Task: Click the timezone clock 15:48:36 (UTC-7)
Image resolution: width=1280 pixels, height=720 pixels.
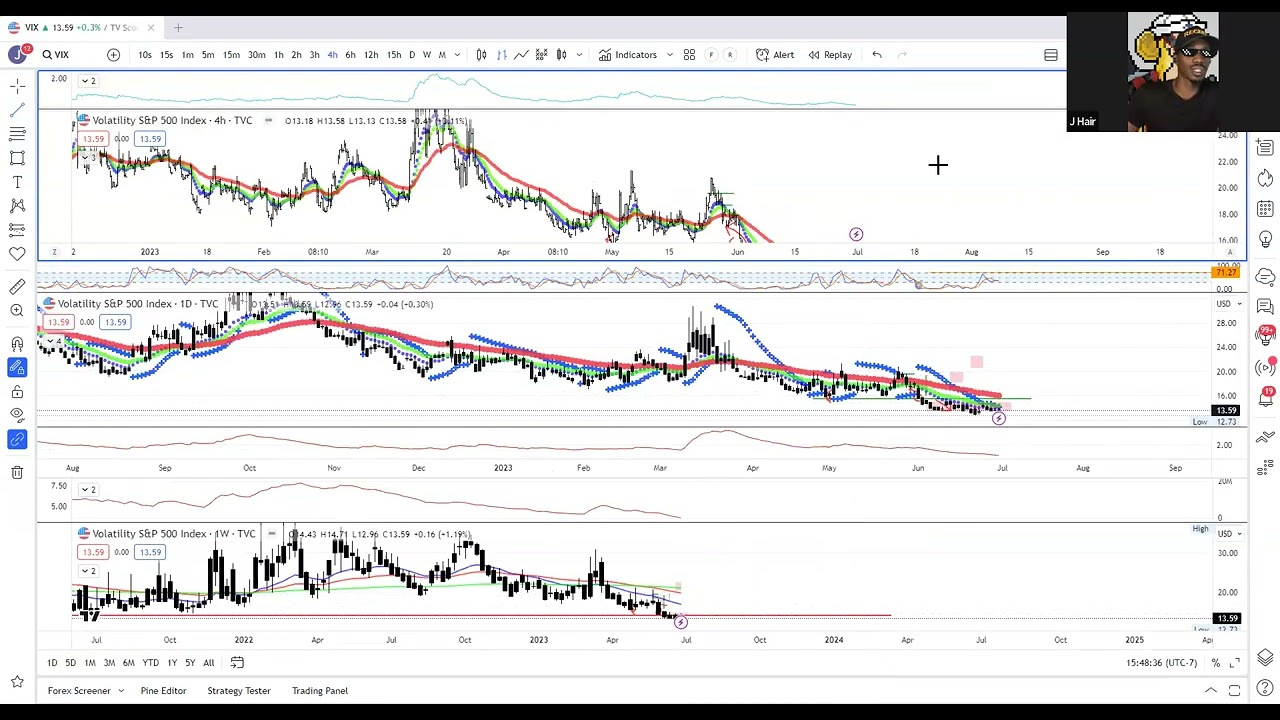Action: [x=1161, y=662]
